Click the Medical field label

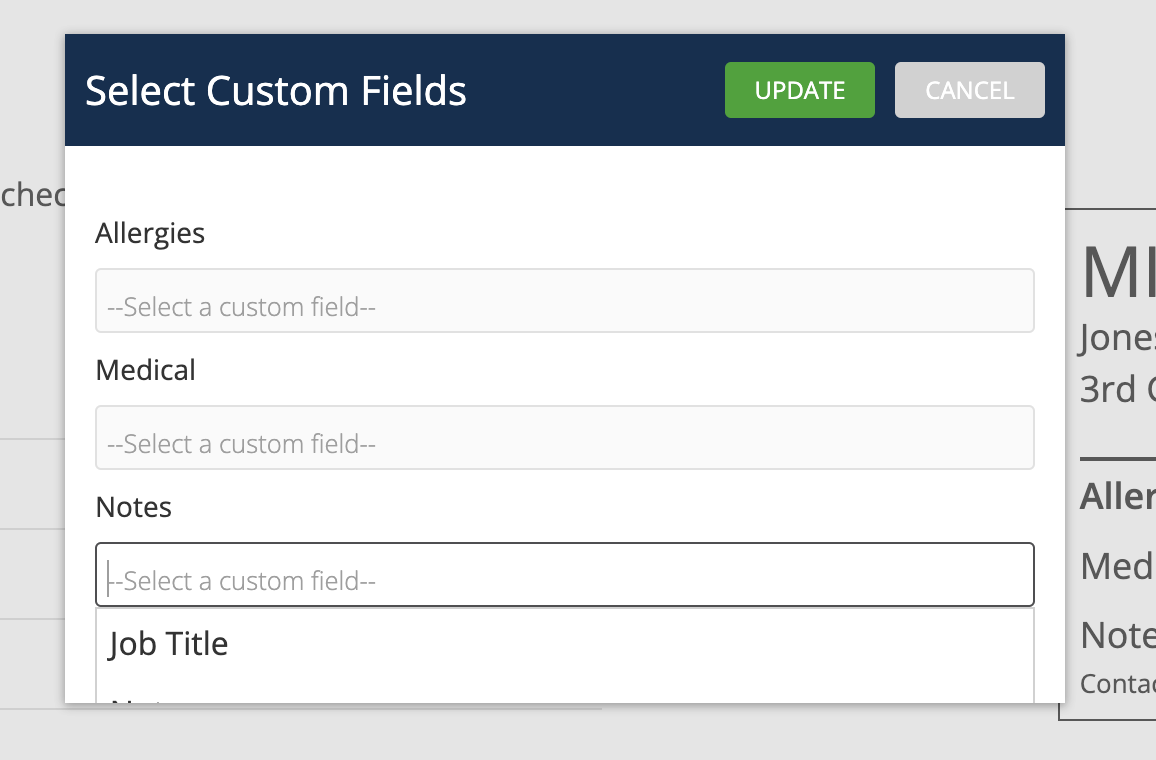tap(145, 370)
